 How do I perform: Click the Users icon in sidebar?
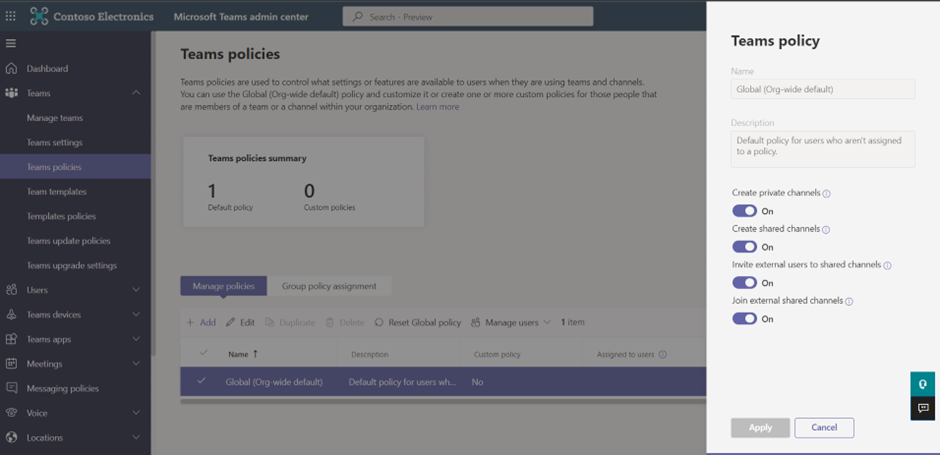click(11, 290)
